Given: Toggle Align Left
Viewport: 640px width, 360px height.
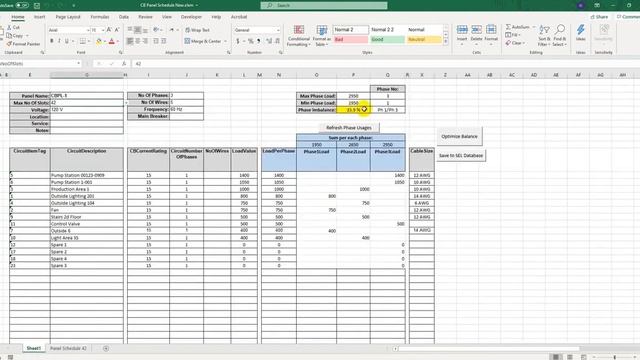Looking at the screenshot, I should [130, 41].
